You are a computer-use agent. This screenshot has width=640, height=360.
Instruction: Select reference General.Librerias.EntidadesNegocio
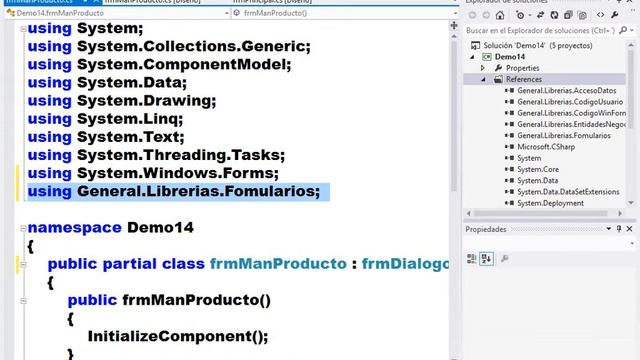(x=571, y=124)
